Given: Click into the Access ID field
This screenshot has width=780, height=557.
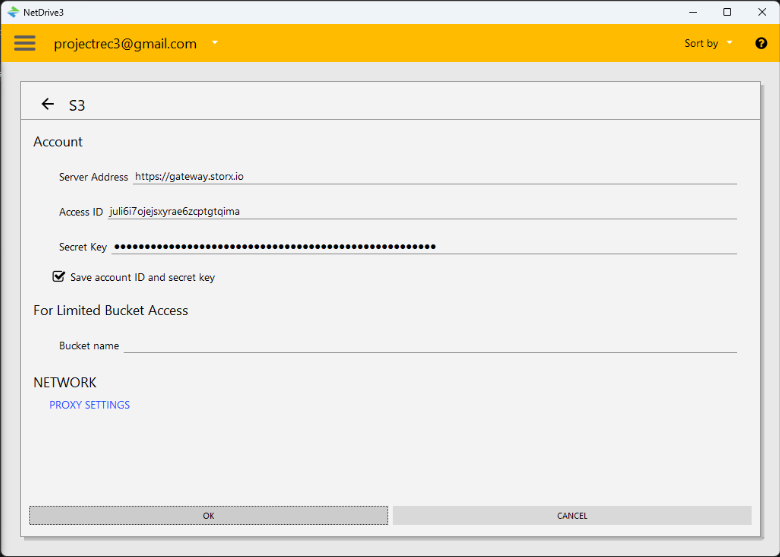Looking at the screenshot, I should click(x=422, y=211).
